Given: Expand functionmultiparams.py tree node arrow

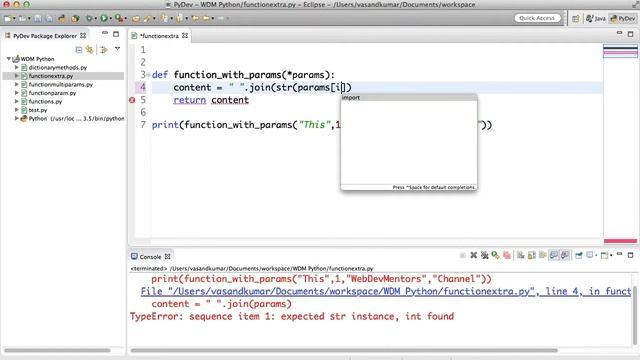Looking at the screenshot, I should (x=17, y=84).
